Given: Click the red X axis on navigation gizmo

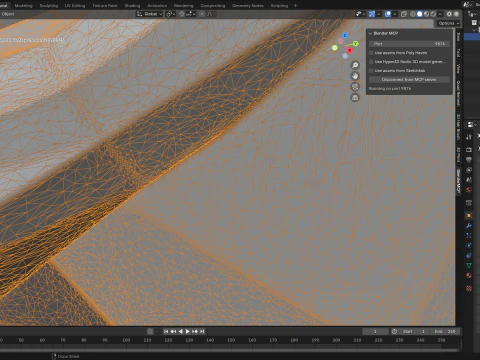Looking at the screenshot, I should coord(349,50).
